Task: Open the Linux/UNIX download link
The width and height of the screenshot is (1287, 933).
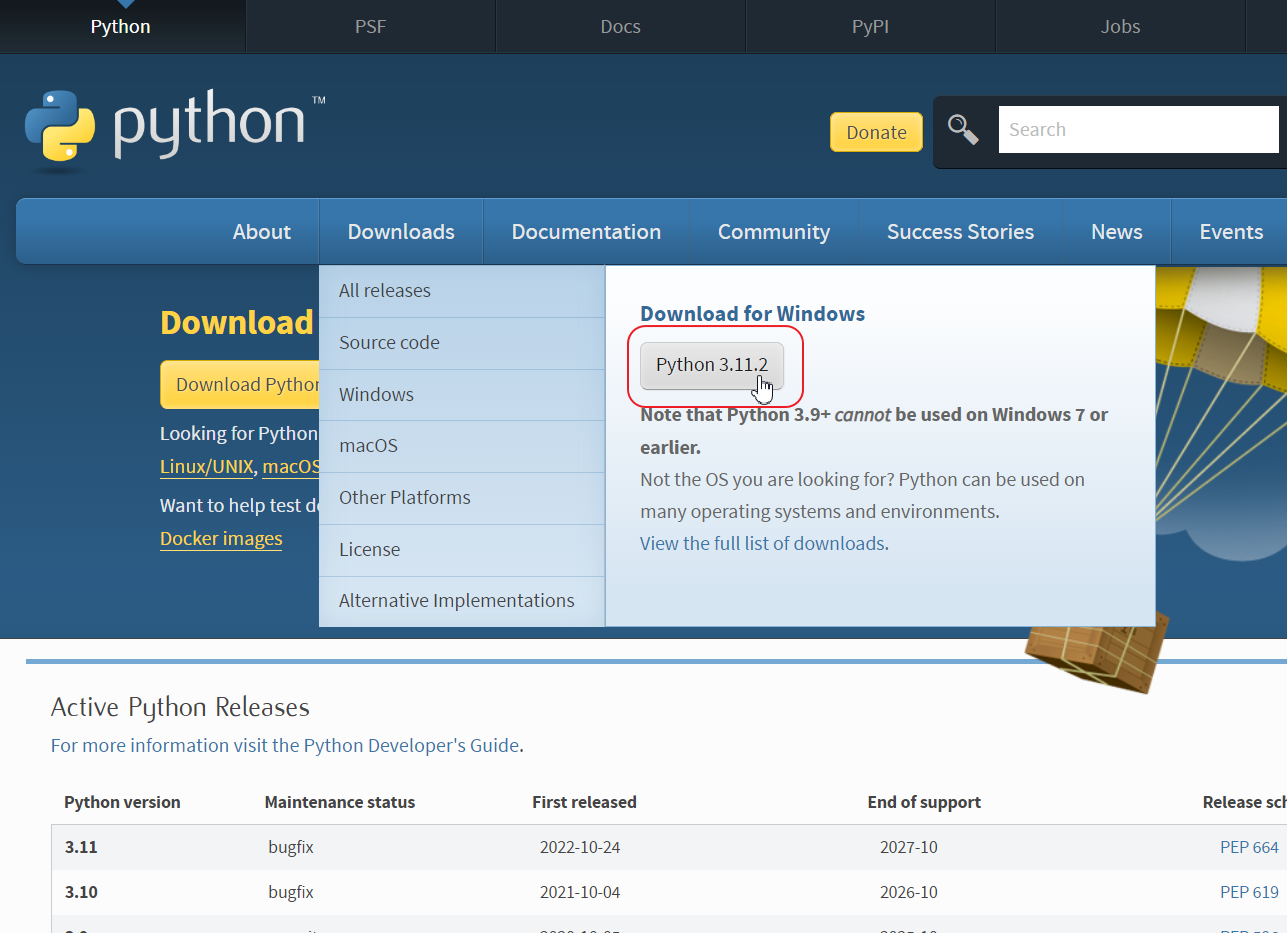Action: 206,467
